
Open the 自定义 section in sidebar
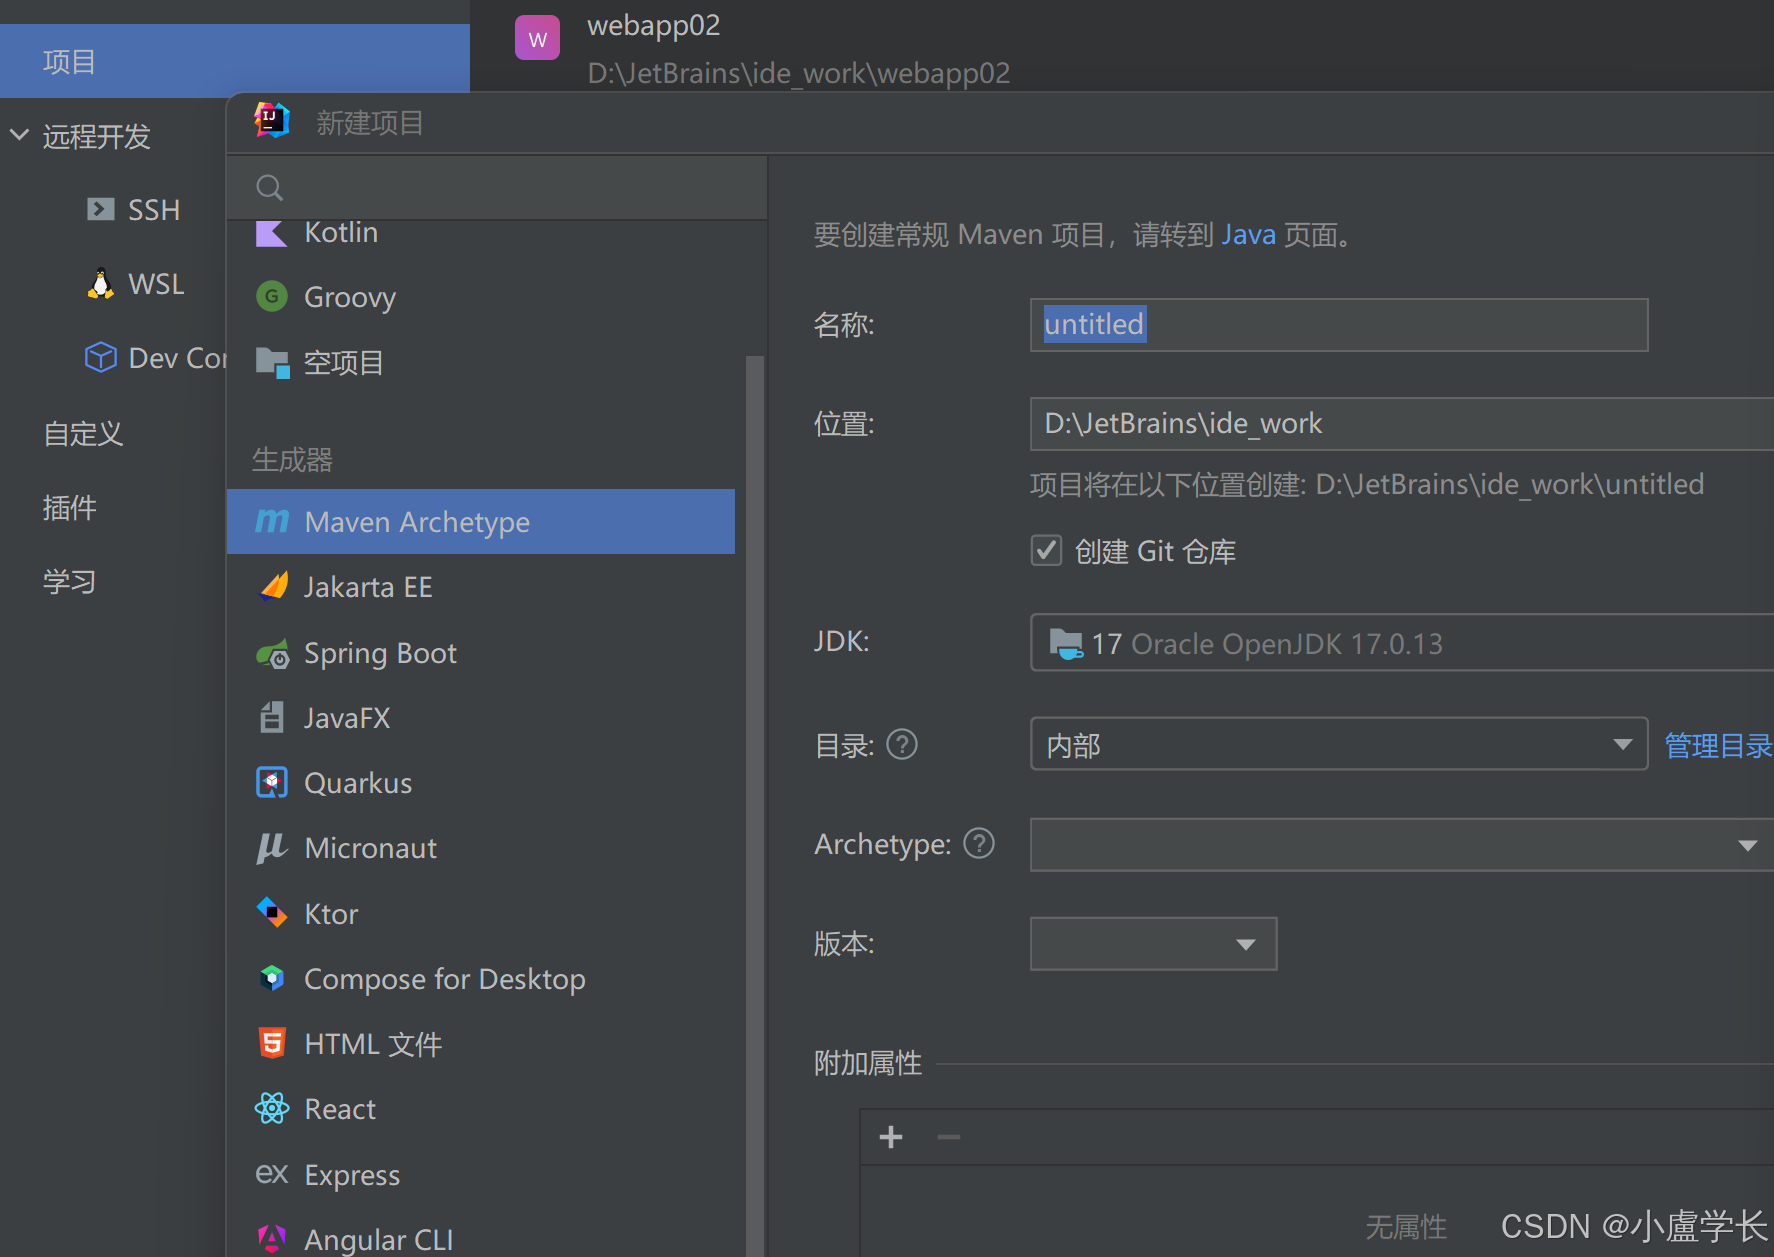click(83, 433)
